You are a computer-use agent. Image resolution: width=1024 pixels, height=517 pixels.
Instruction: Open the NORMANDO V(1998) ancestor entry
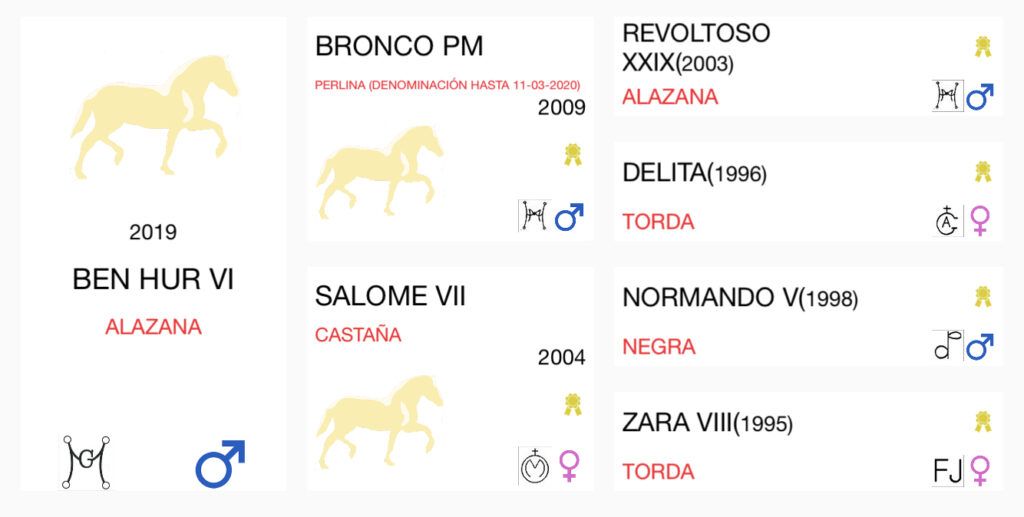tap(740, 298)
